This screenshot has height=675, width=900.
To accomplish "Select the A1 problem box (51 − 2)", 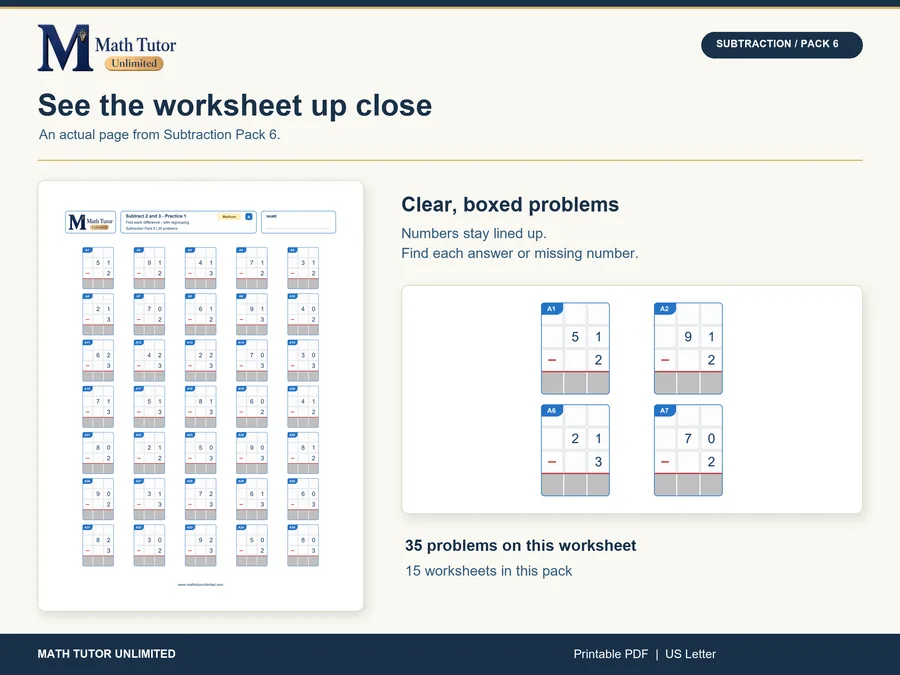I will (x=575, y=348).
